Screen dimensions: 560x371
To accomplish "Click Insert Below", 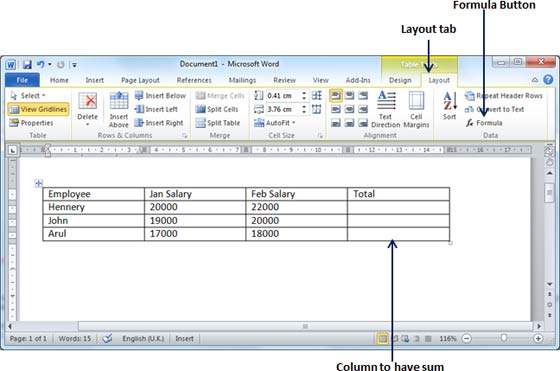I will [x=160, y=96].
